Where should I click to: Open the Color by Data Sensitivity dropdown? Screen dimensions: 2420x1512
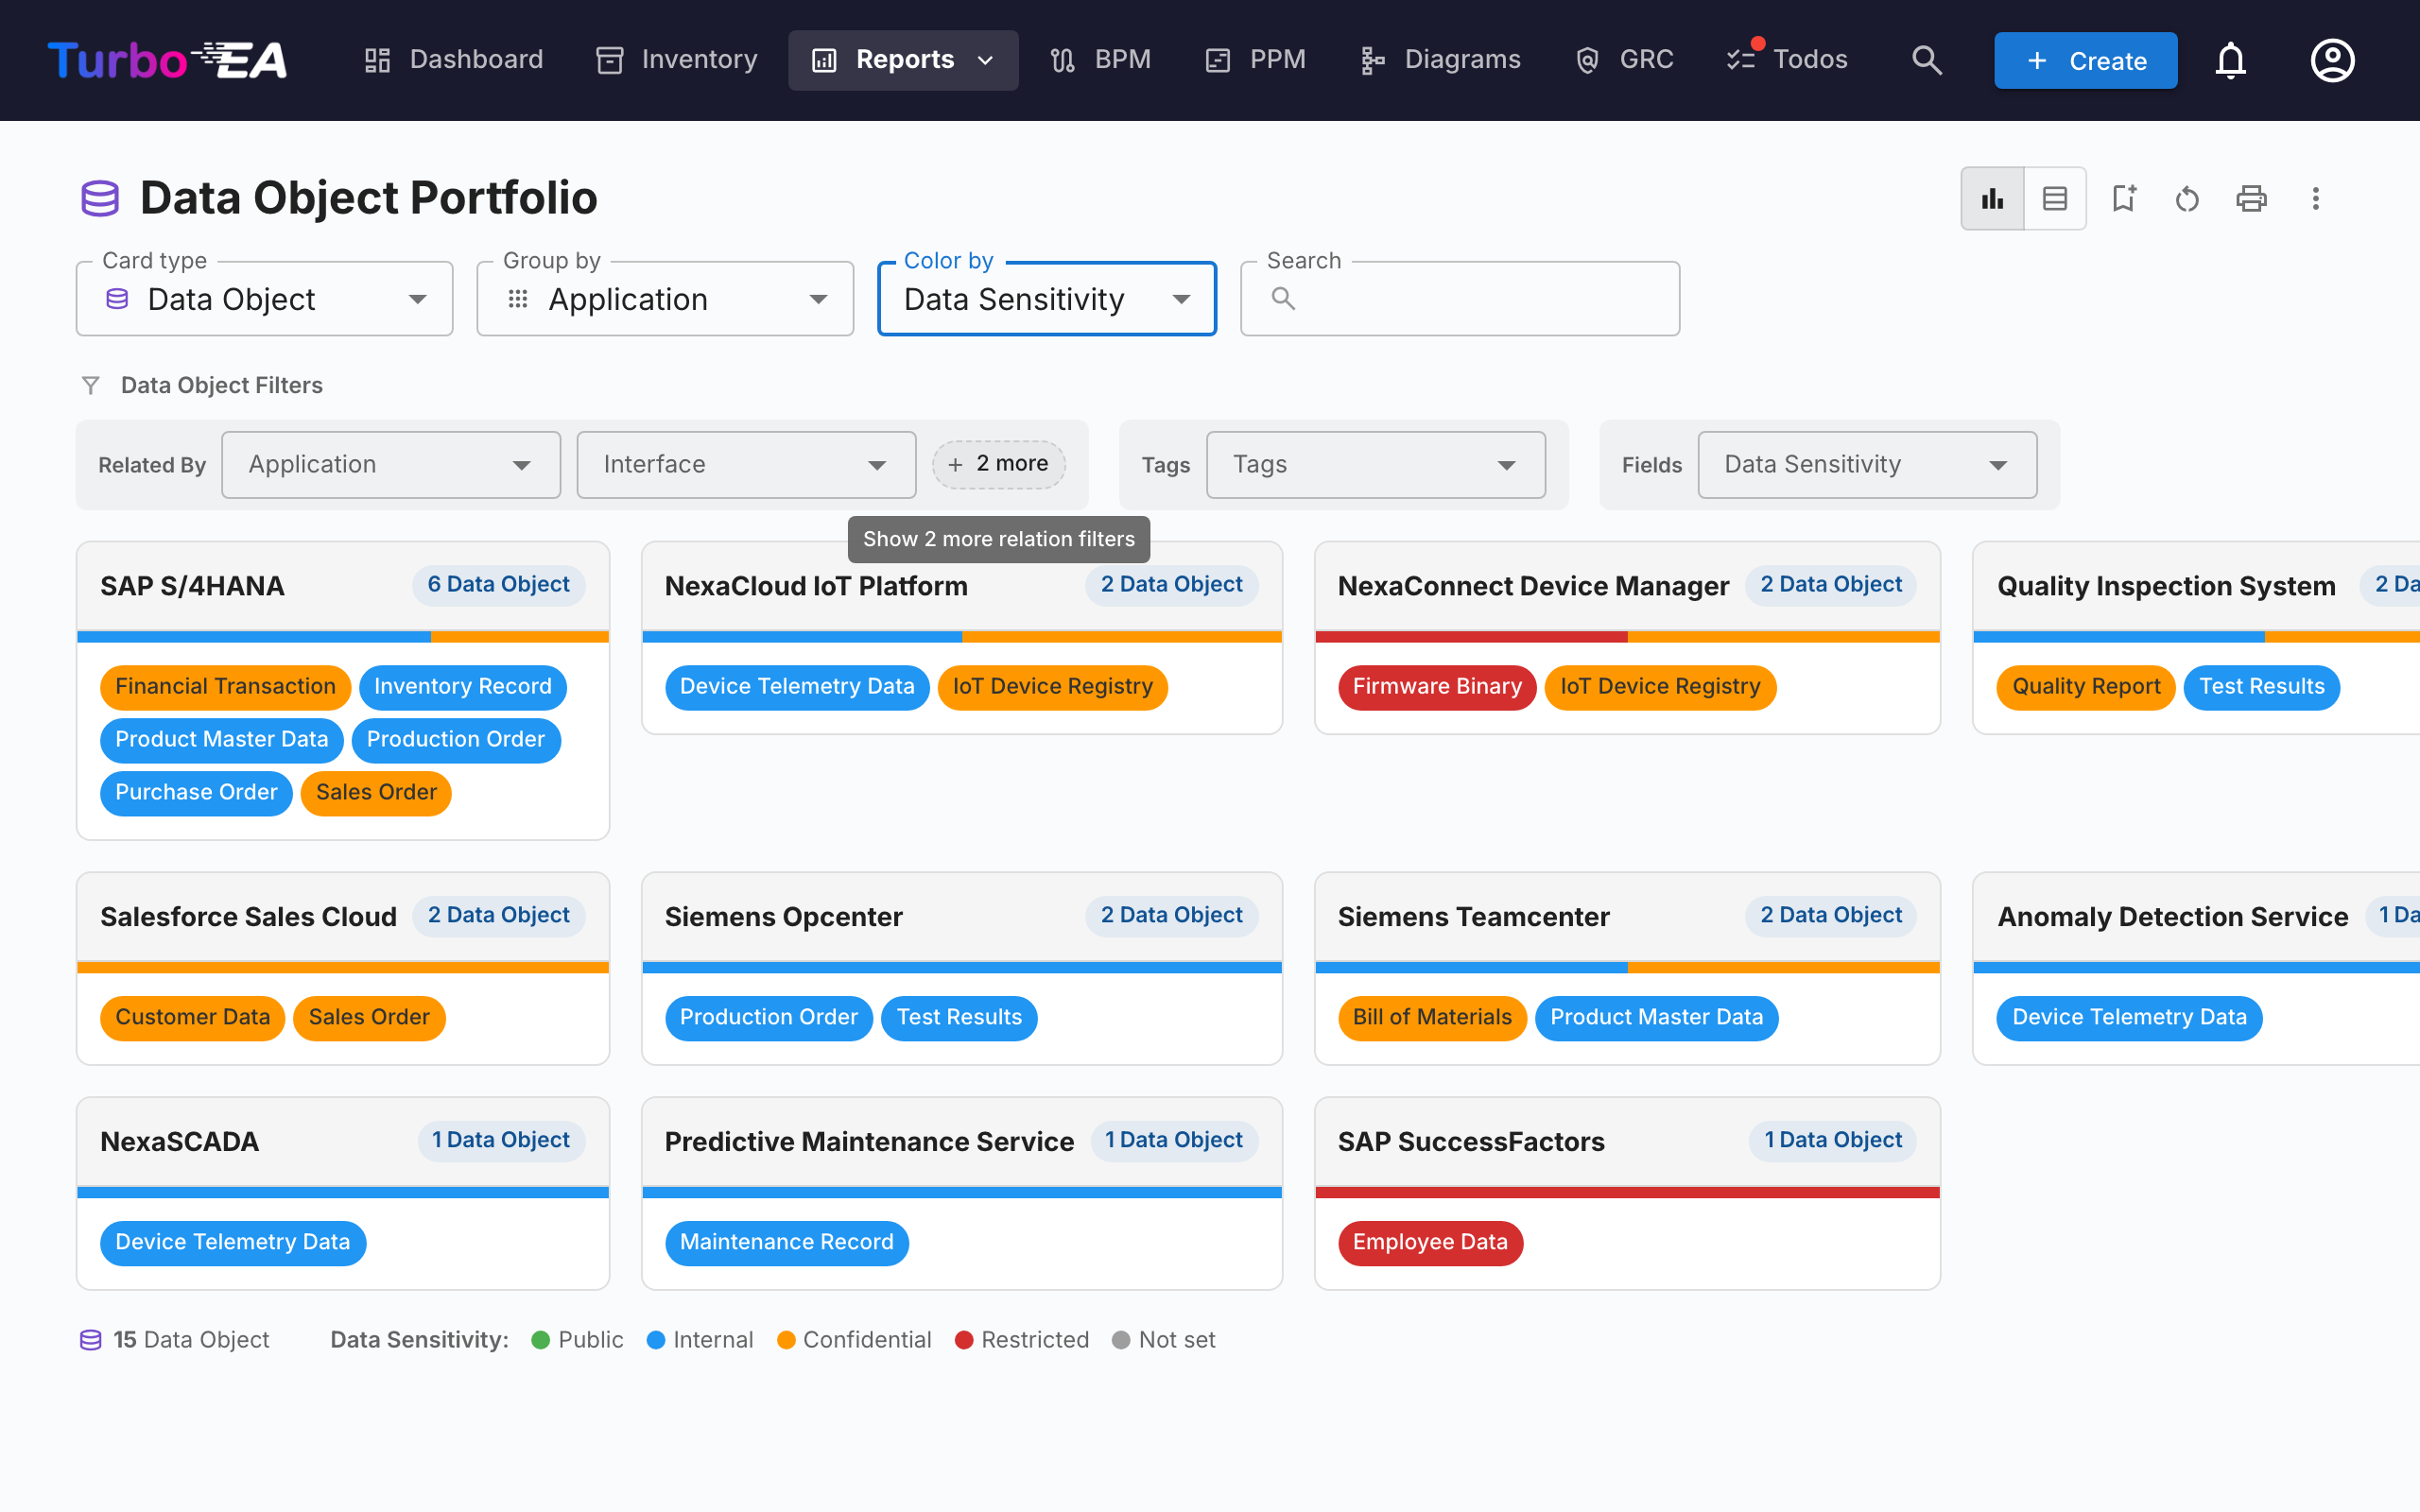pos(1046,299)
